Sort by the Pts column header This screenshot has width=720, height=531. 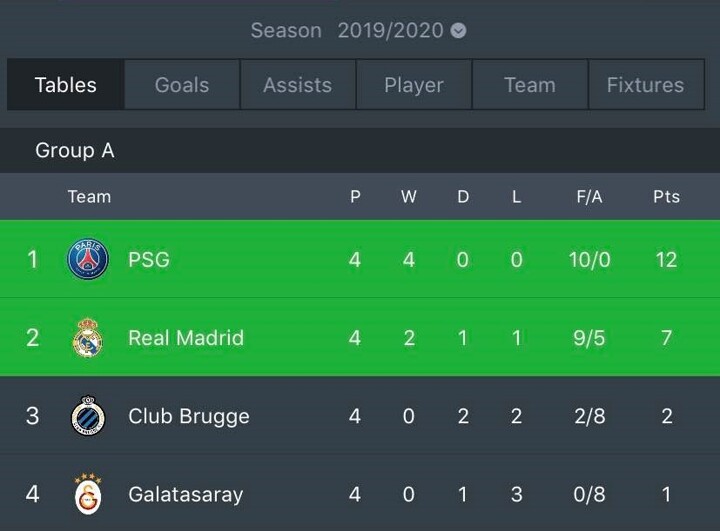coord(666,197)
